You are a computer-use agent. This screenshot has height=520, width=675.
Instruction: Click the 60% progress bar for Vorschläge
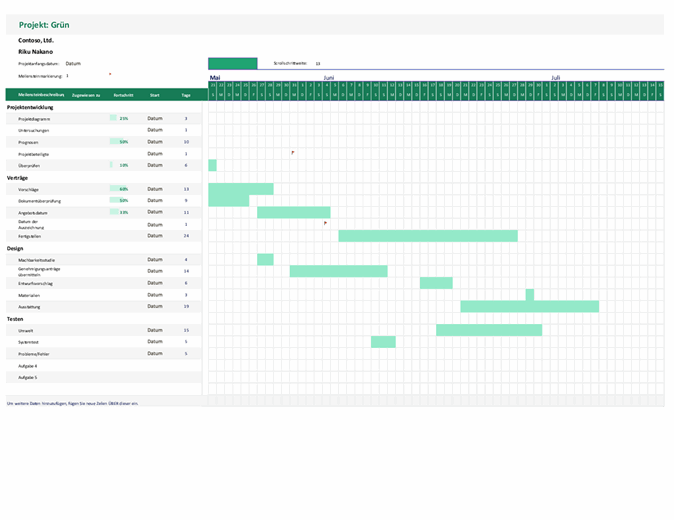click(x=119, y=189)
